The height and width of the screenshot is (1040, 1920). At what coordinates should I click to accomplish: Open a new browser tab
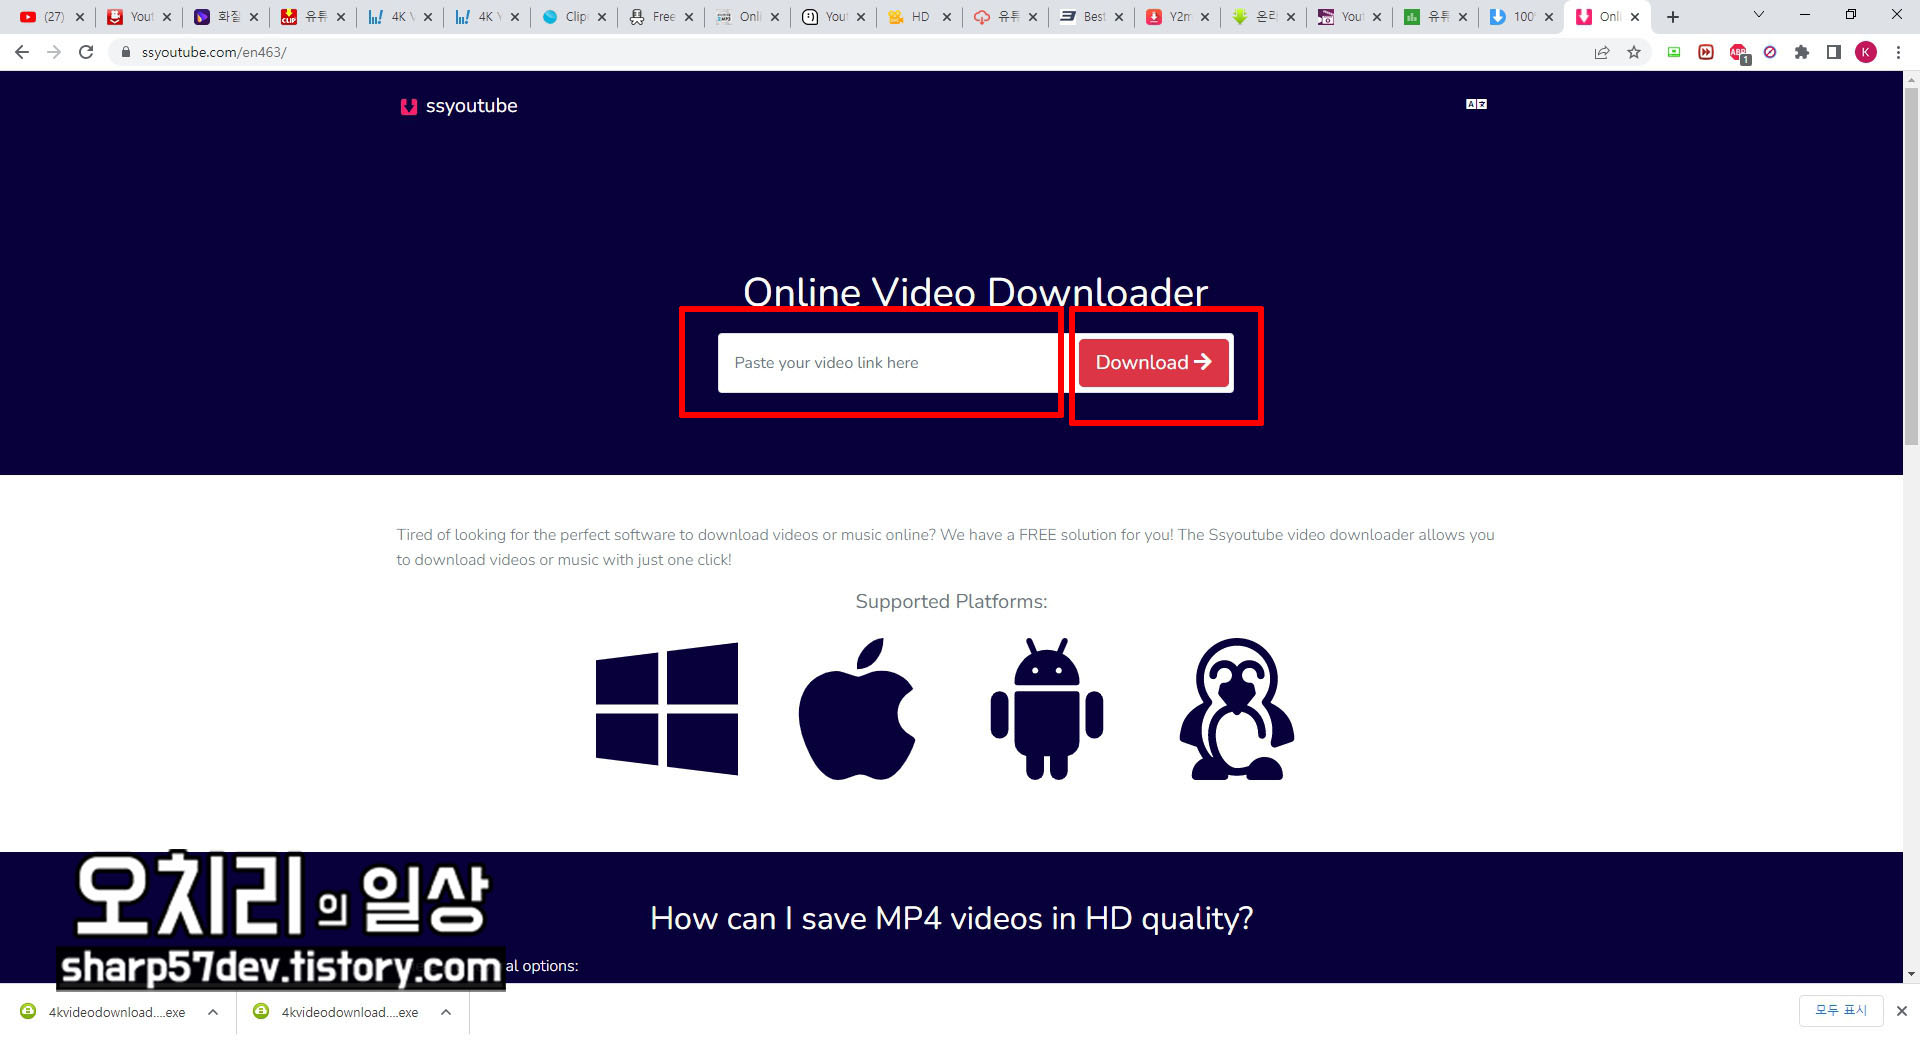(1673, 17)
